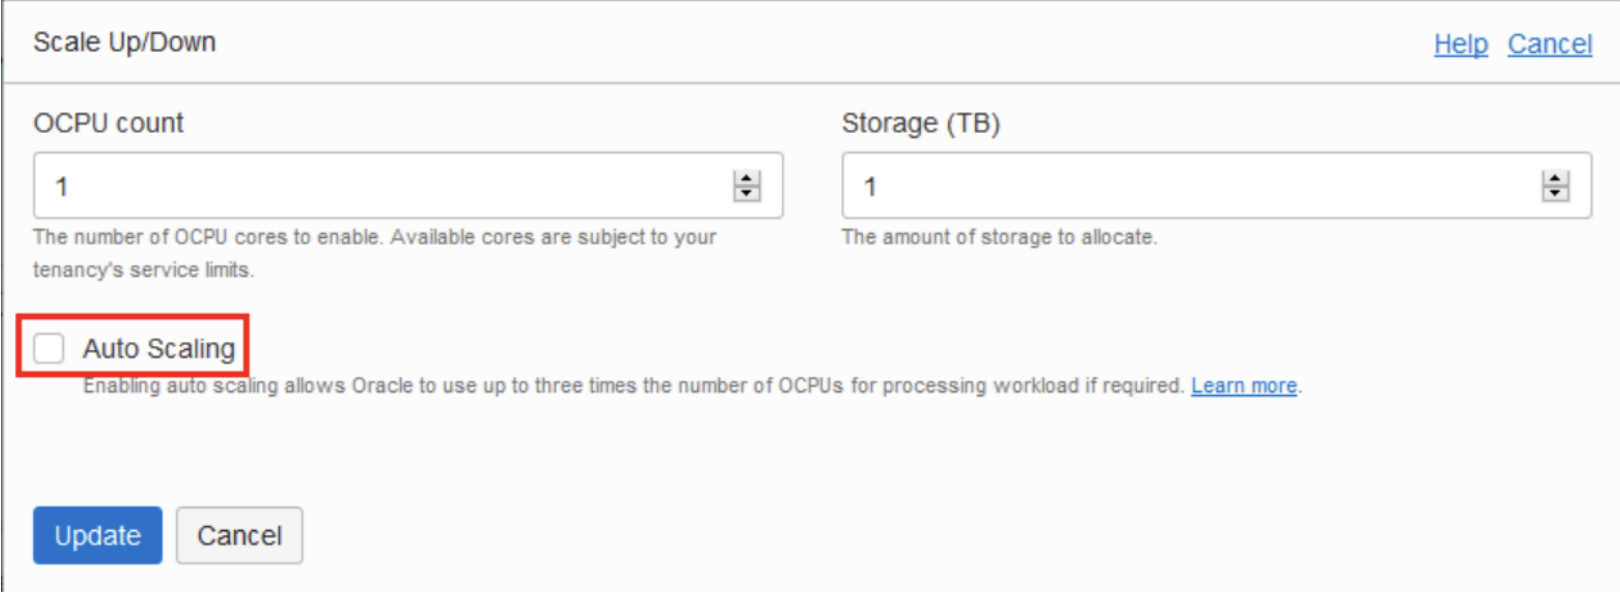
Task: Enable the Auto Scaling checkbox
Action: 49,348
